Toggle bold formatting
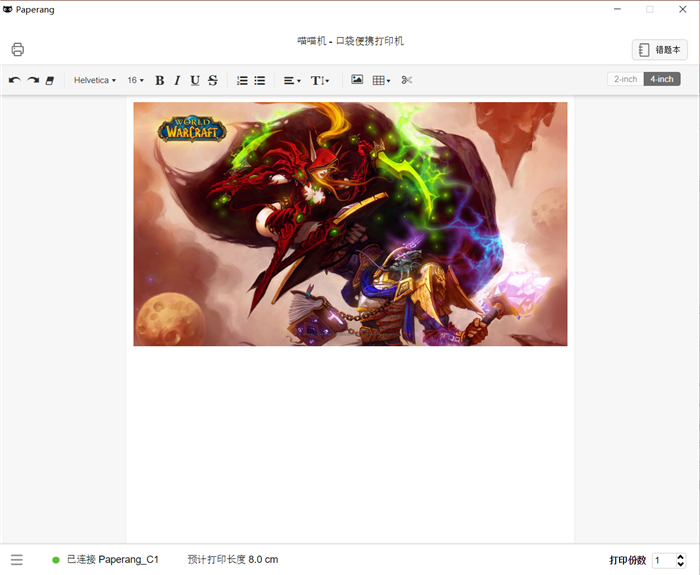This screenshot has width=700, height=575. pyautogui.click(x=159, y=80)
